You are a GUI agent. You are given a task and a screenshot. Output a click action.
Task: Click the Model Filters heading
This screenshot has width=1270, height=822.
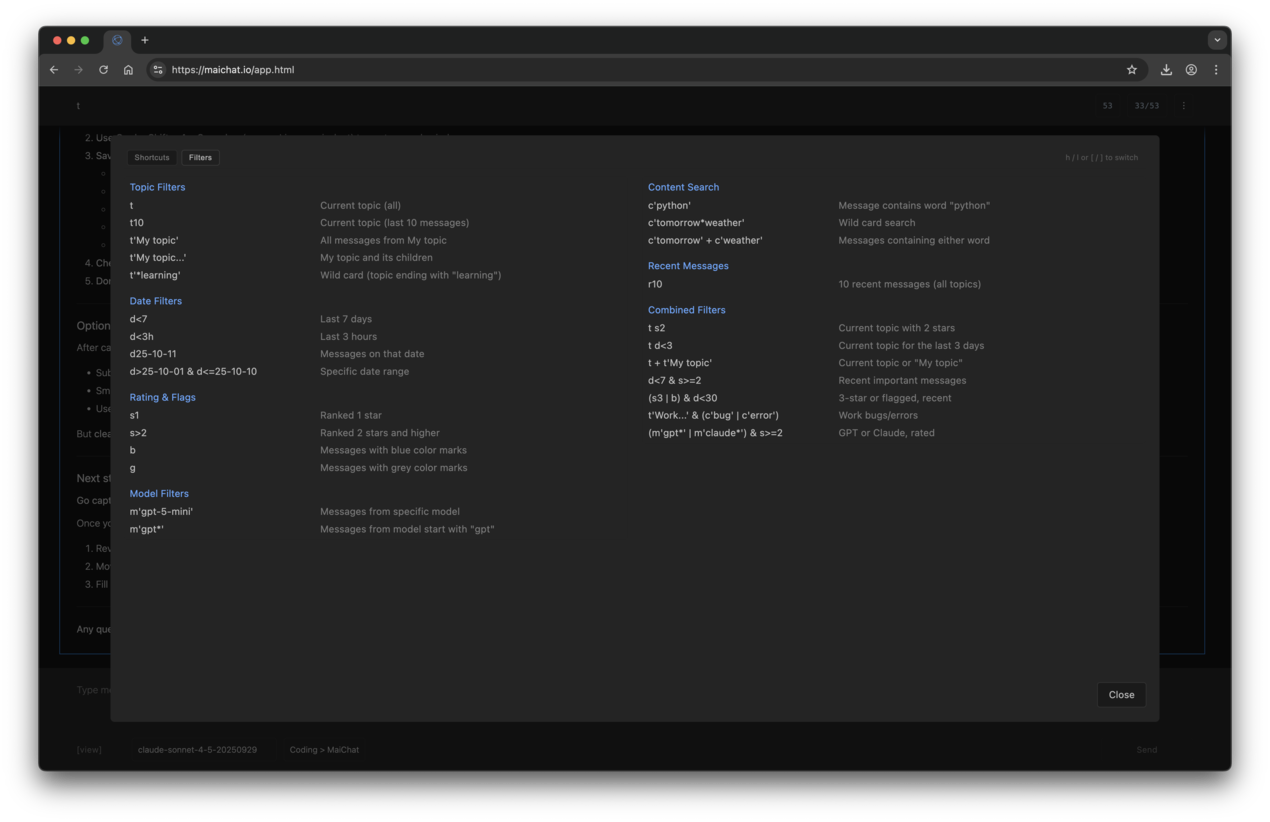click(x=159, y=494)
